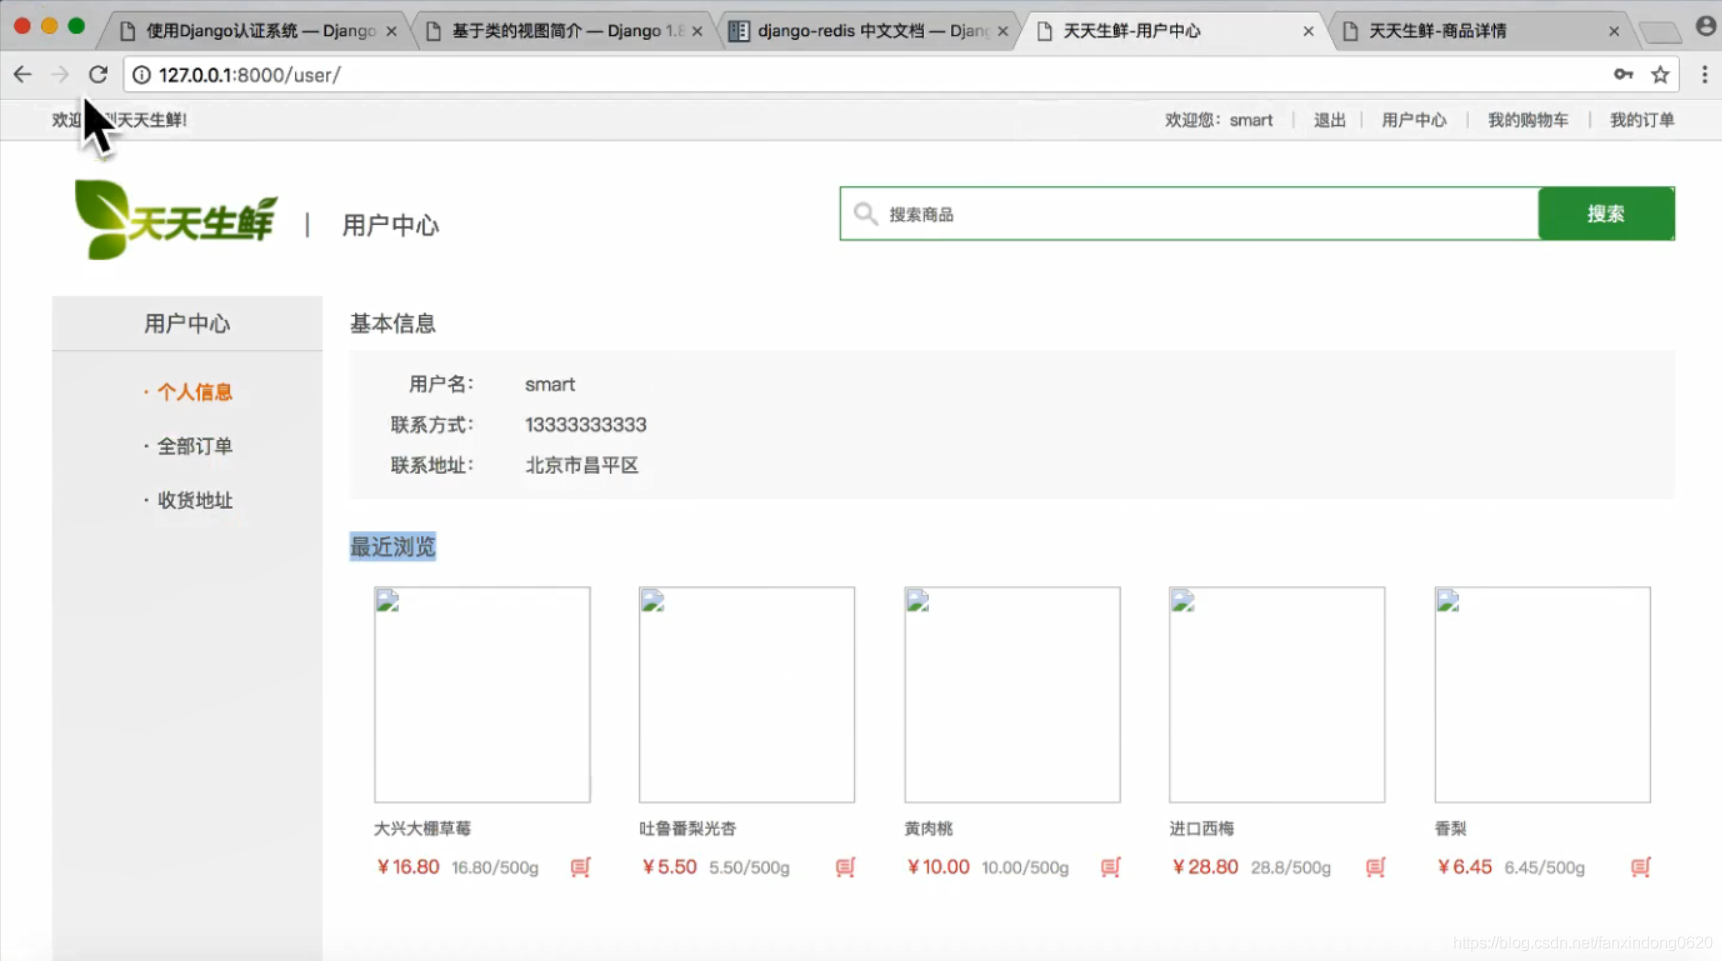The height and width of the screenshot is (961, 1722).
Task: Switch to the django-redis 中文文档 tab
Action: click(x=867, y=31)
